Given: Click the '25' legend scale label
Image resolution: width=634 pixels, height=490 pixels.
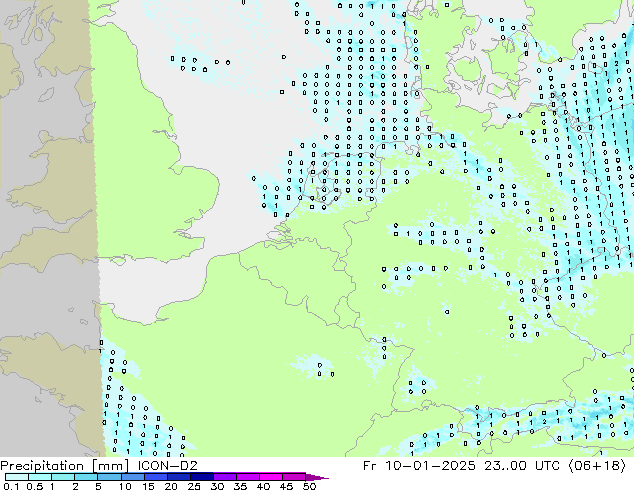Looking at the screenshot, I should click(x=194, y=486).
